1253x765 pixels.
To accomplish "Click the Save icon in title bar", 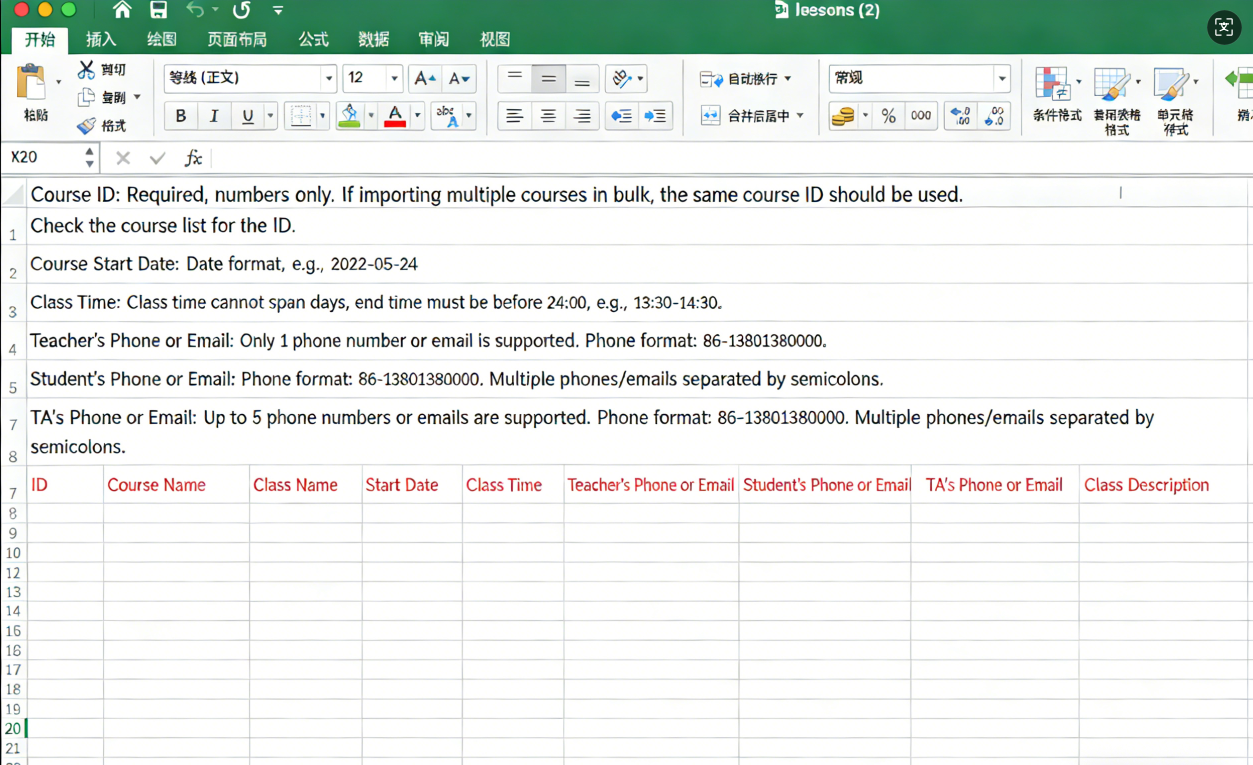I will 158,10.
